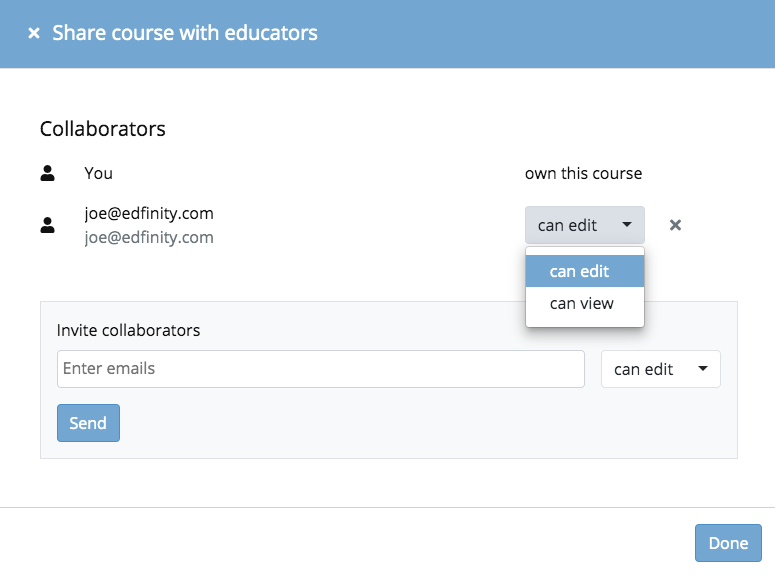Click the person icon next to You

click(47, 173)
